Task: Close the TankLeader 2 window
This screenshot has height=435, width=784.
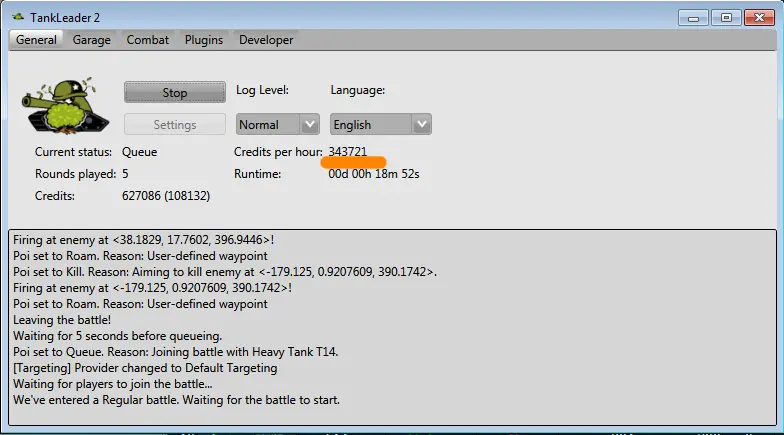Action: 759,18
